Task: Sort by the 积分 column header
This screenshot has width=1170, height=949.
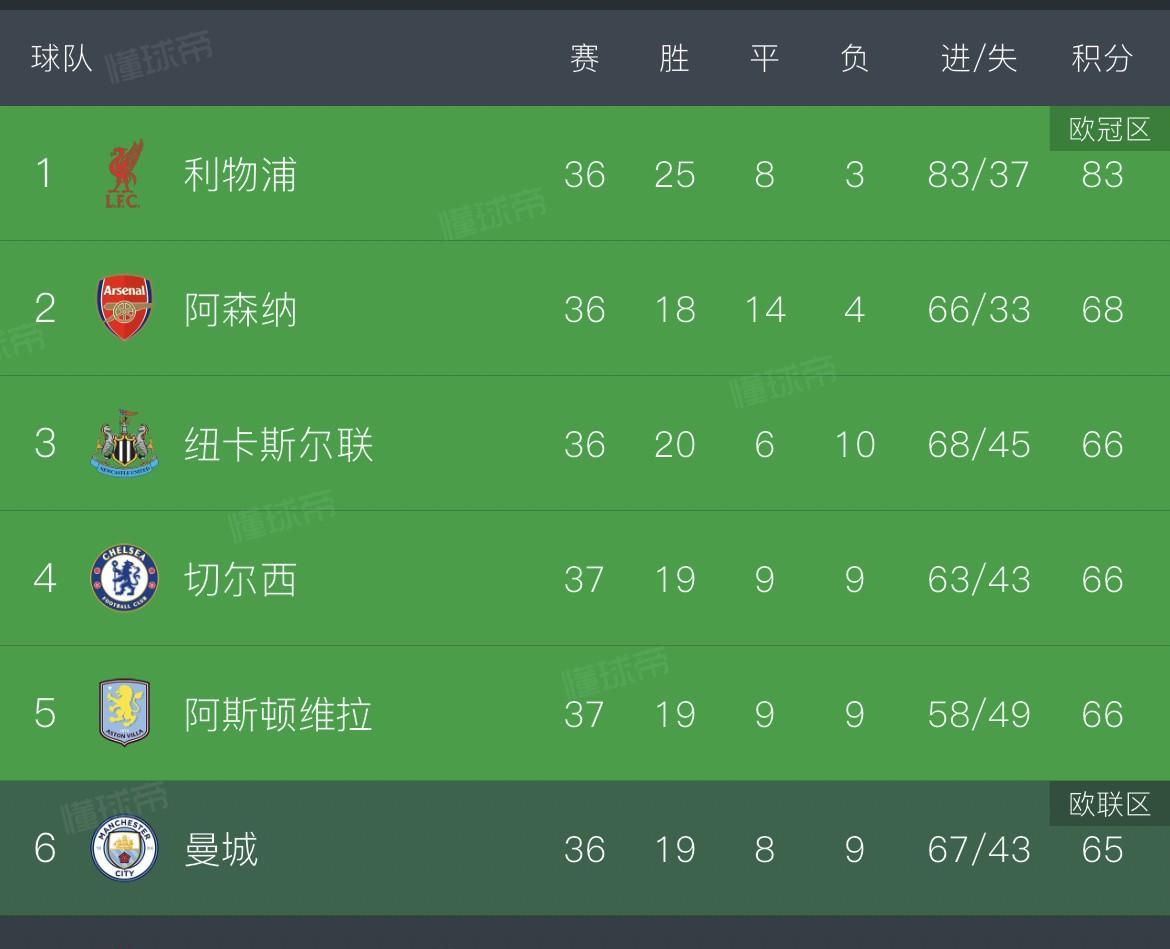Action: click(x=1102, y=58)
